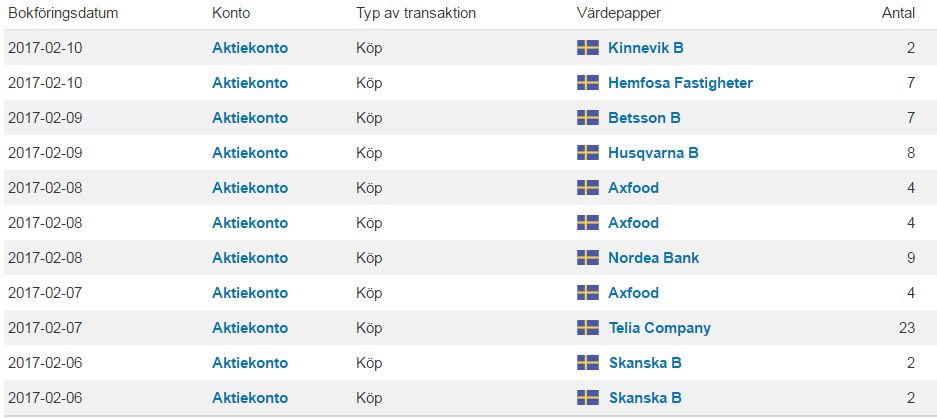Screen dimensions: 937x418
Task: Click the flag icon beside Nordea Bank
Action: pyautogui.click(x=587, y=258)
